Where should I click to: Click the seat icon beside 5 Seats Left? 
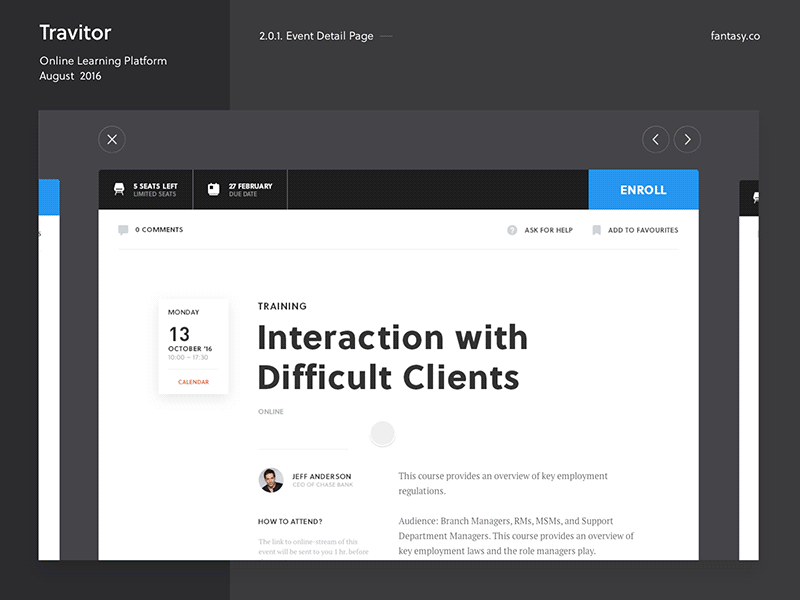point(119,189)
